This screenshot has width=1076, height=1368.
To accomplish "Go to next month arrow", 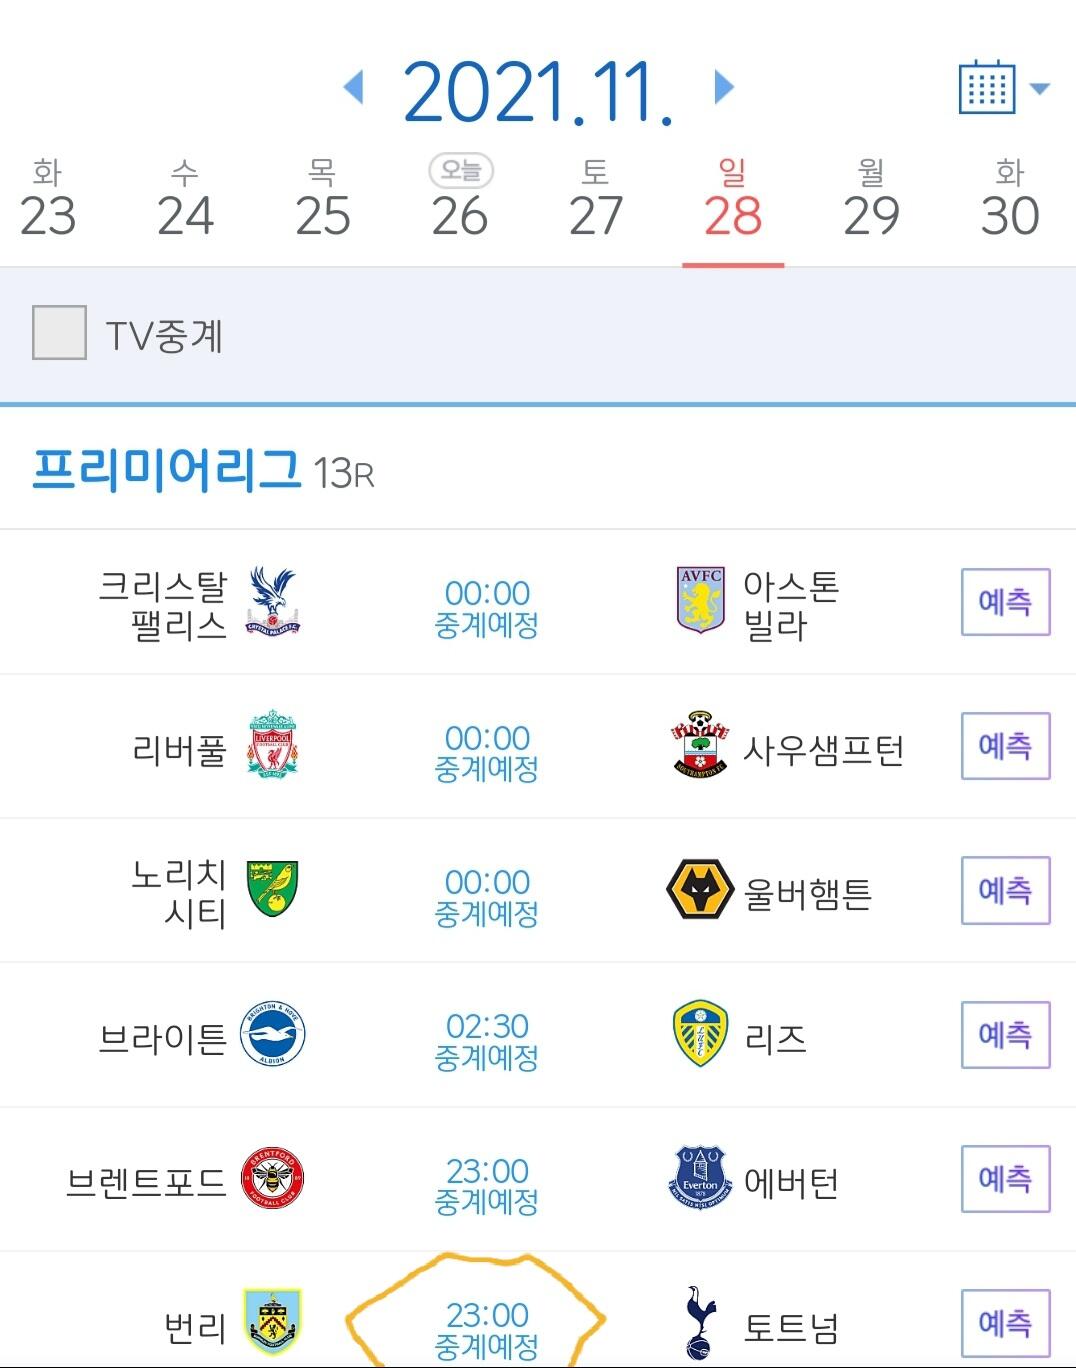I will click(x=725, y=88).
